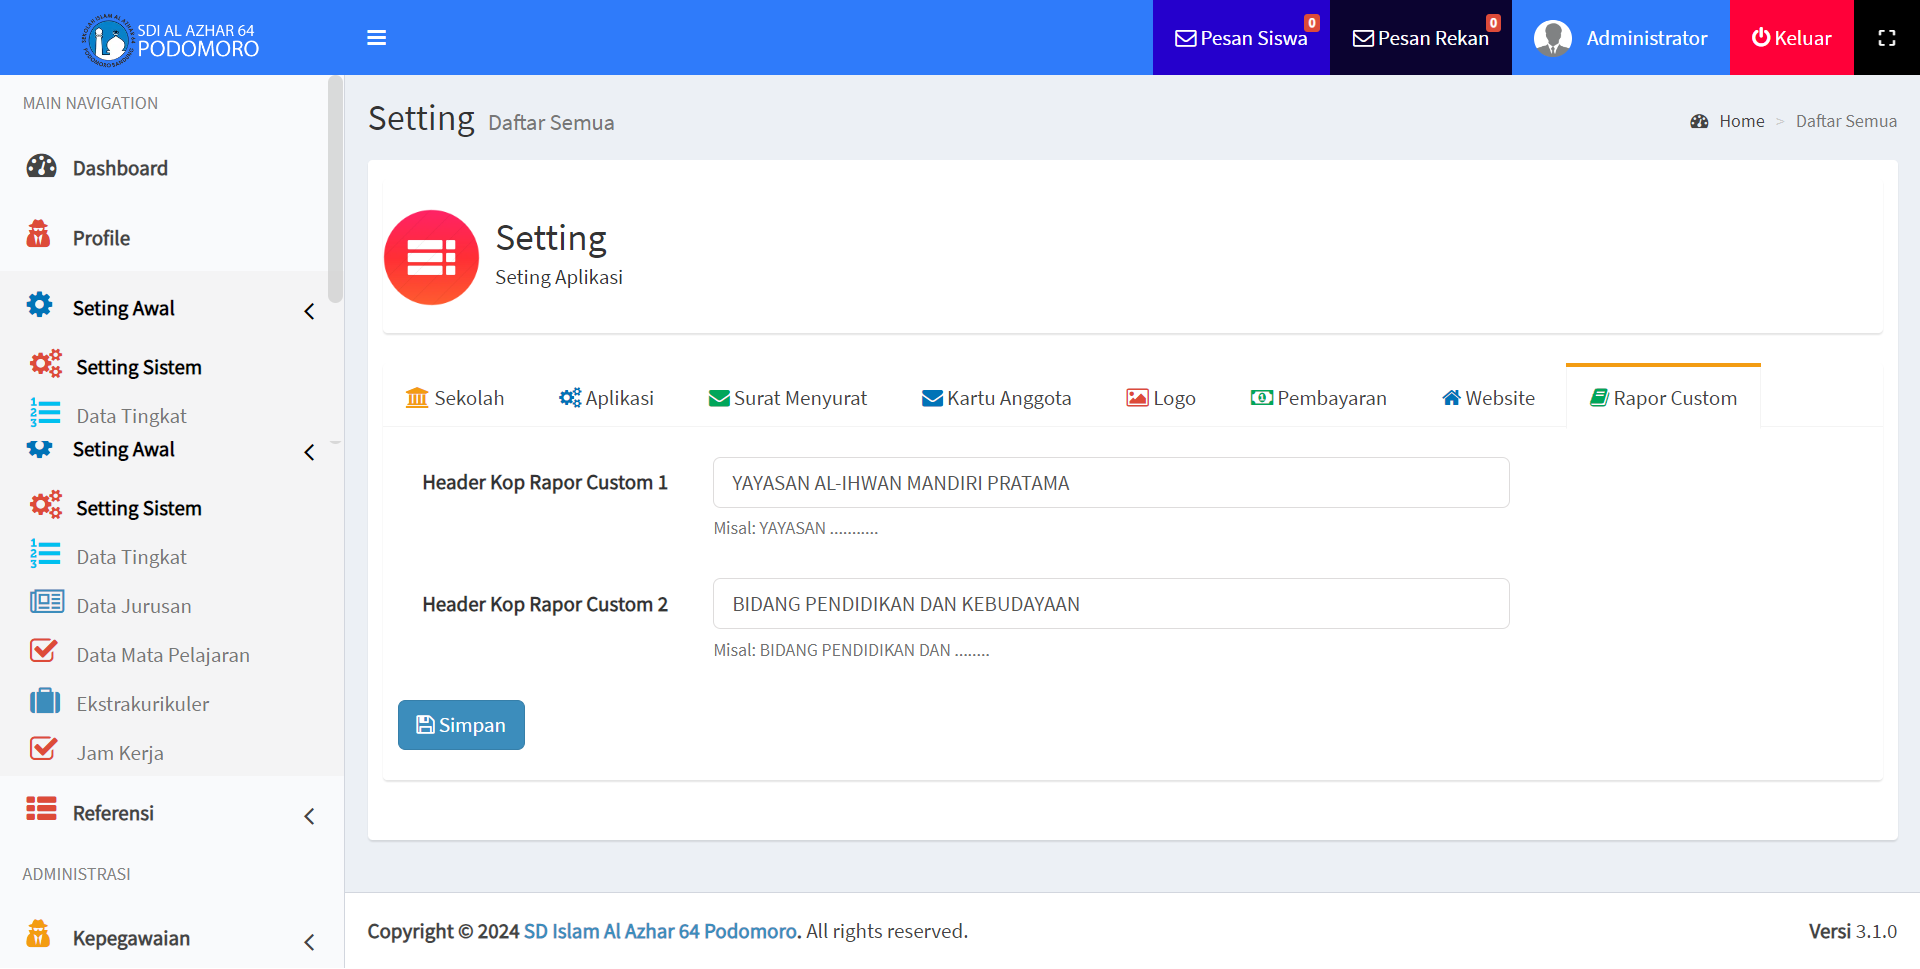Click the Header Kop Rapor Custom 1 field
Image resolution: width=1920 pixels, height=969 pixels.
click(1110, 483)
